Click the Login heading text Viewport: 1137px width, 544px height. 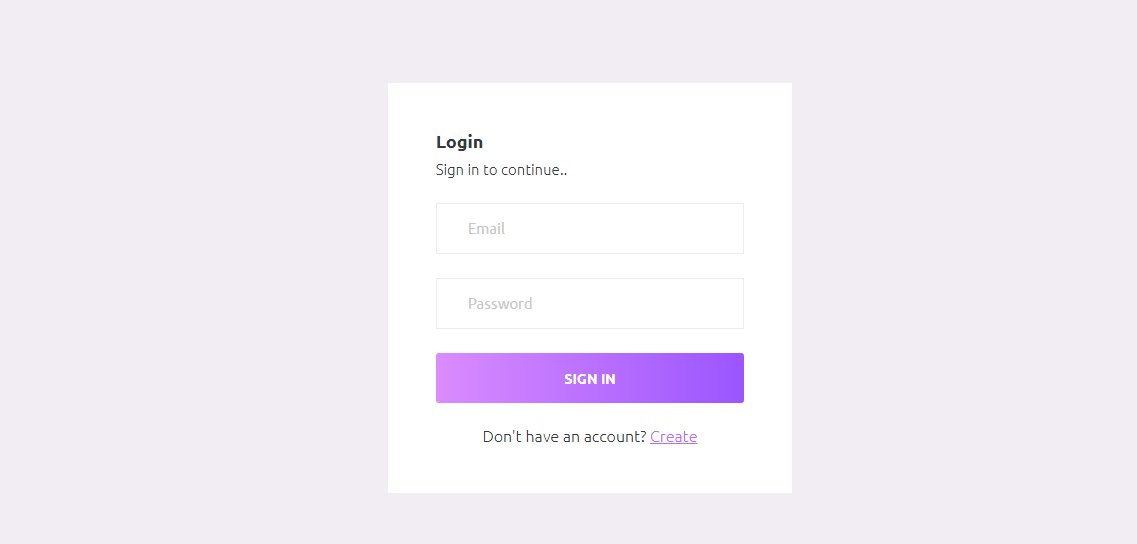(459, 142)
